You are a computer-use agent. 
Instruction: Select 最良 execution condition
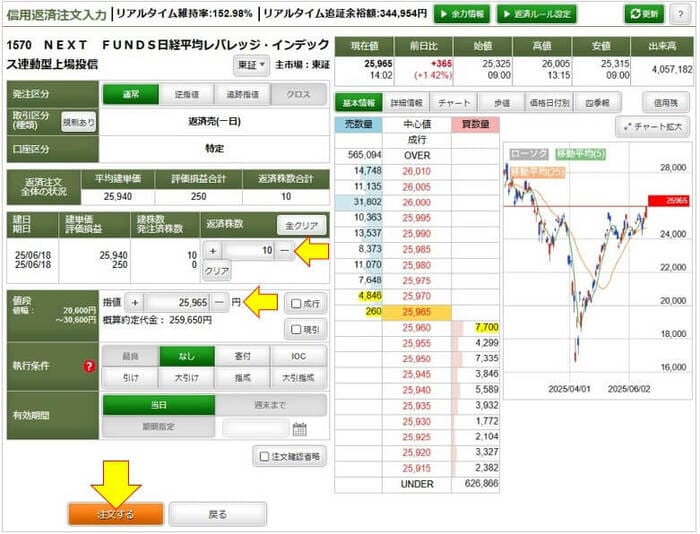(131, 356)
